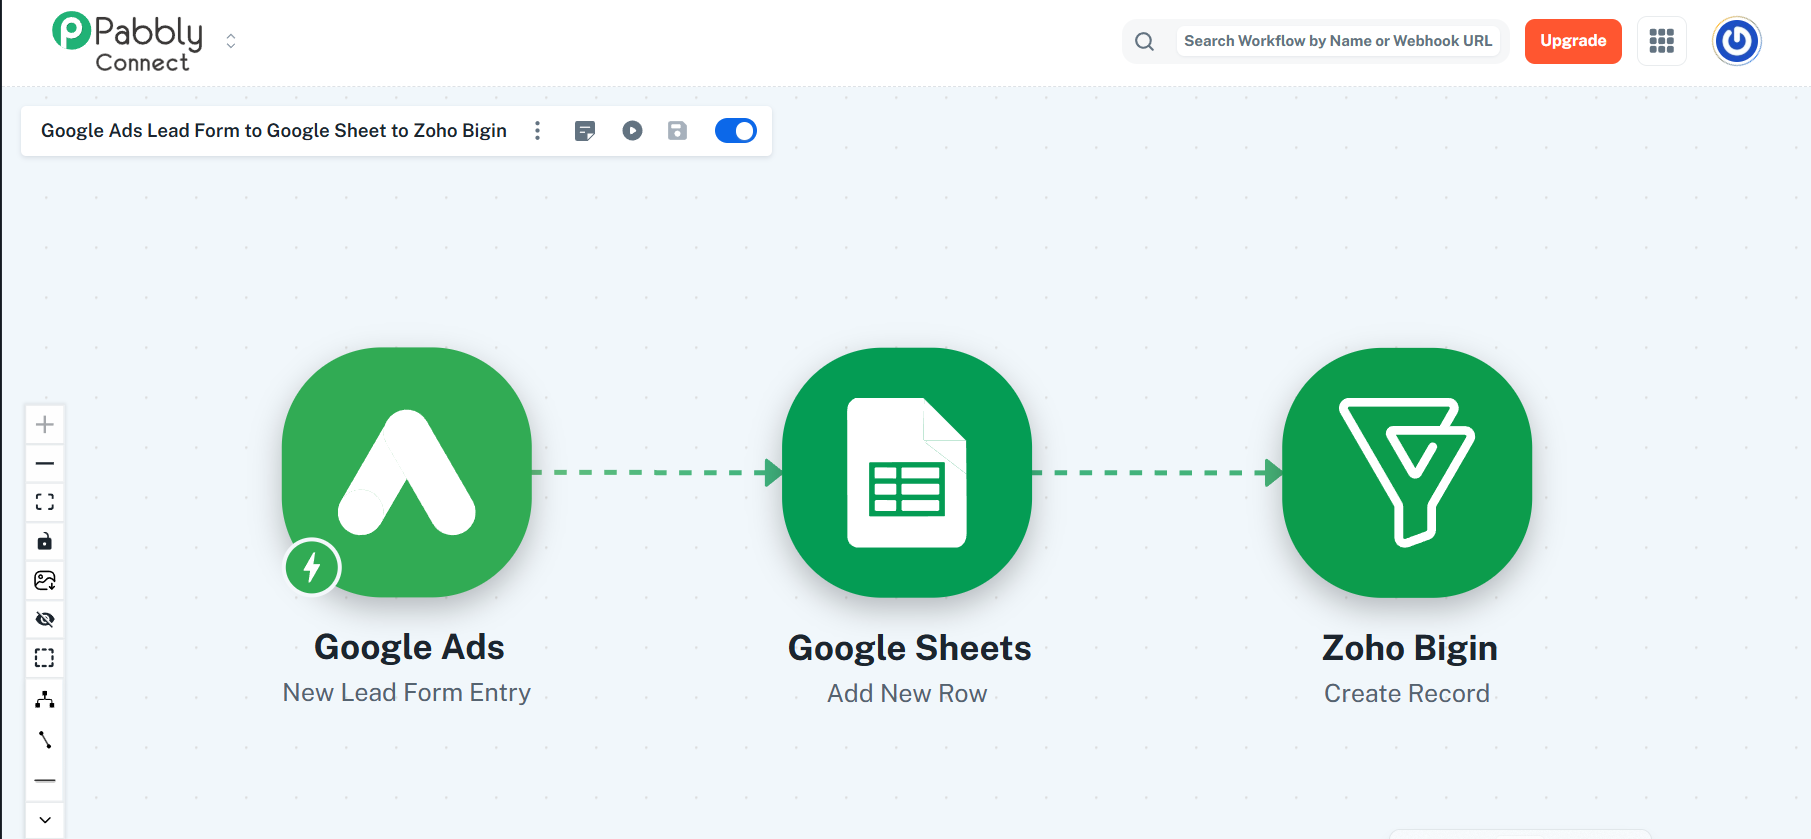
Task: Click the Google Ads step title
Action: tap(409, 647)
